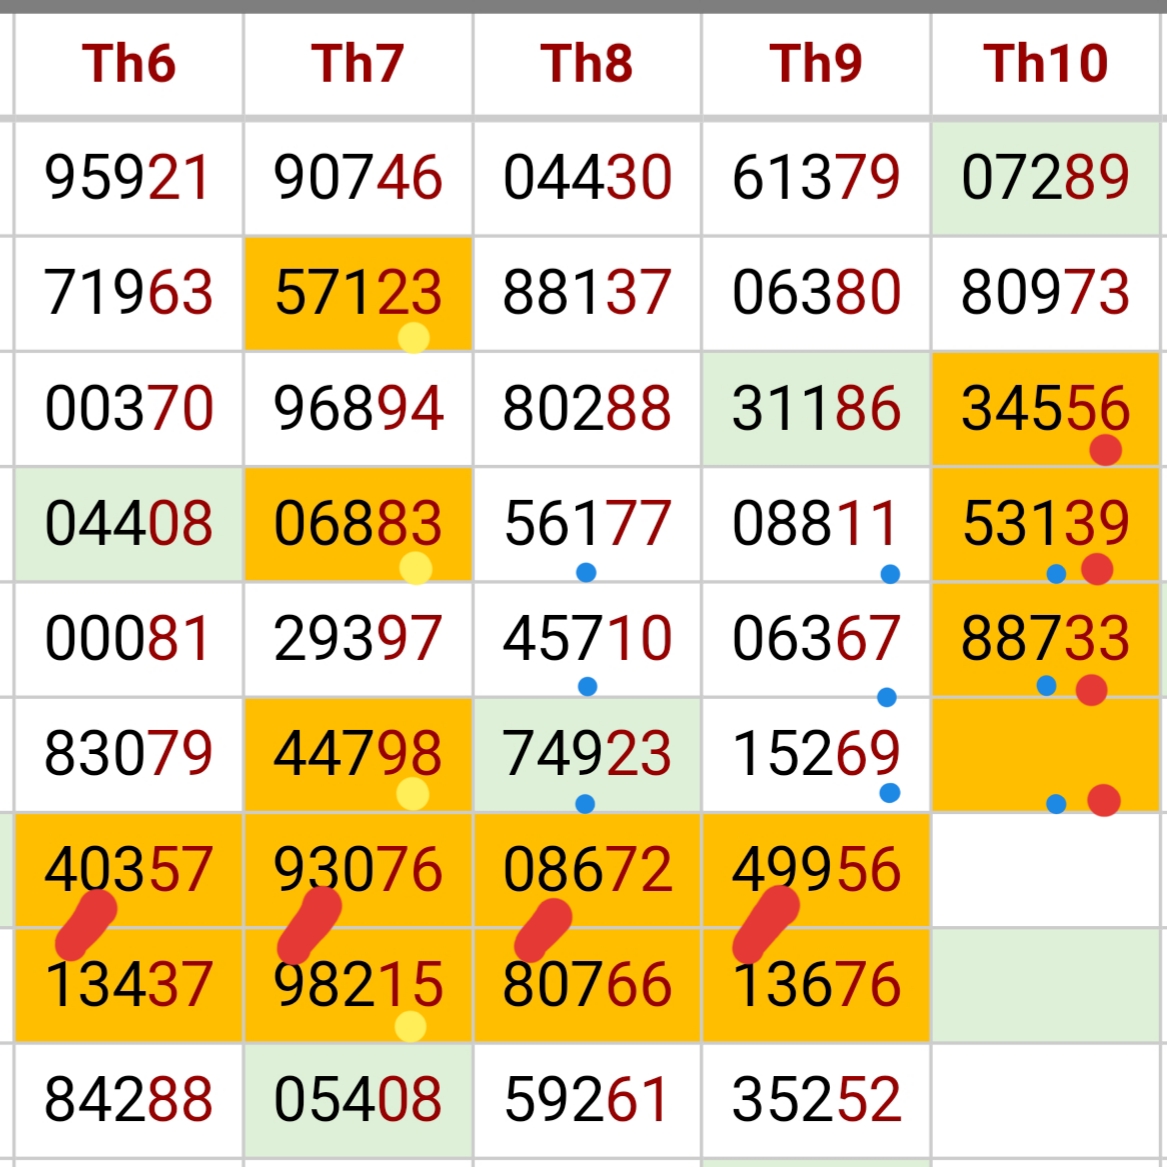The width and height of the screenshot is (1167, 1167).
Task: Select the cell showing 35252
Action: (816, 1099)
